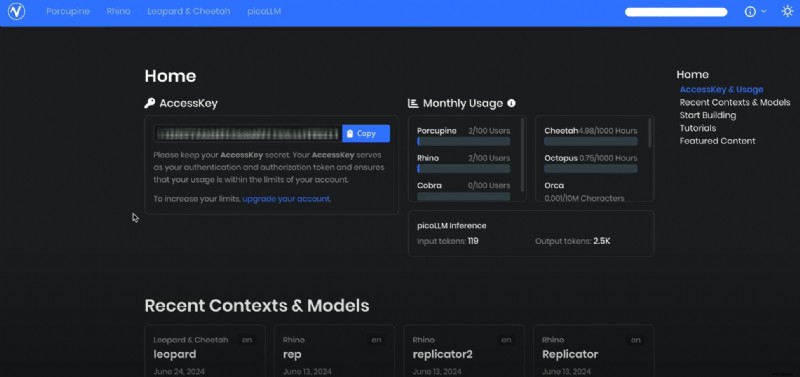The width and height of the screenshot is (800, 377).
Task: Toggle the light/dark theme sun icon
Action: click(x=787, y=11)
